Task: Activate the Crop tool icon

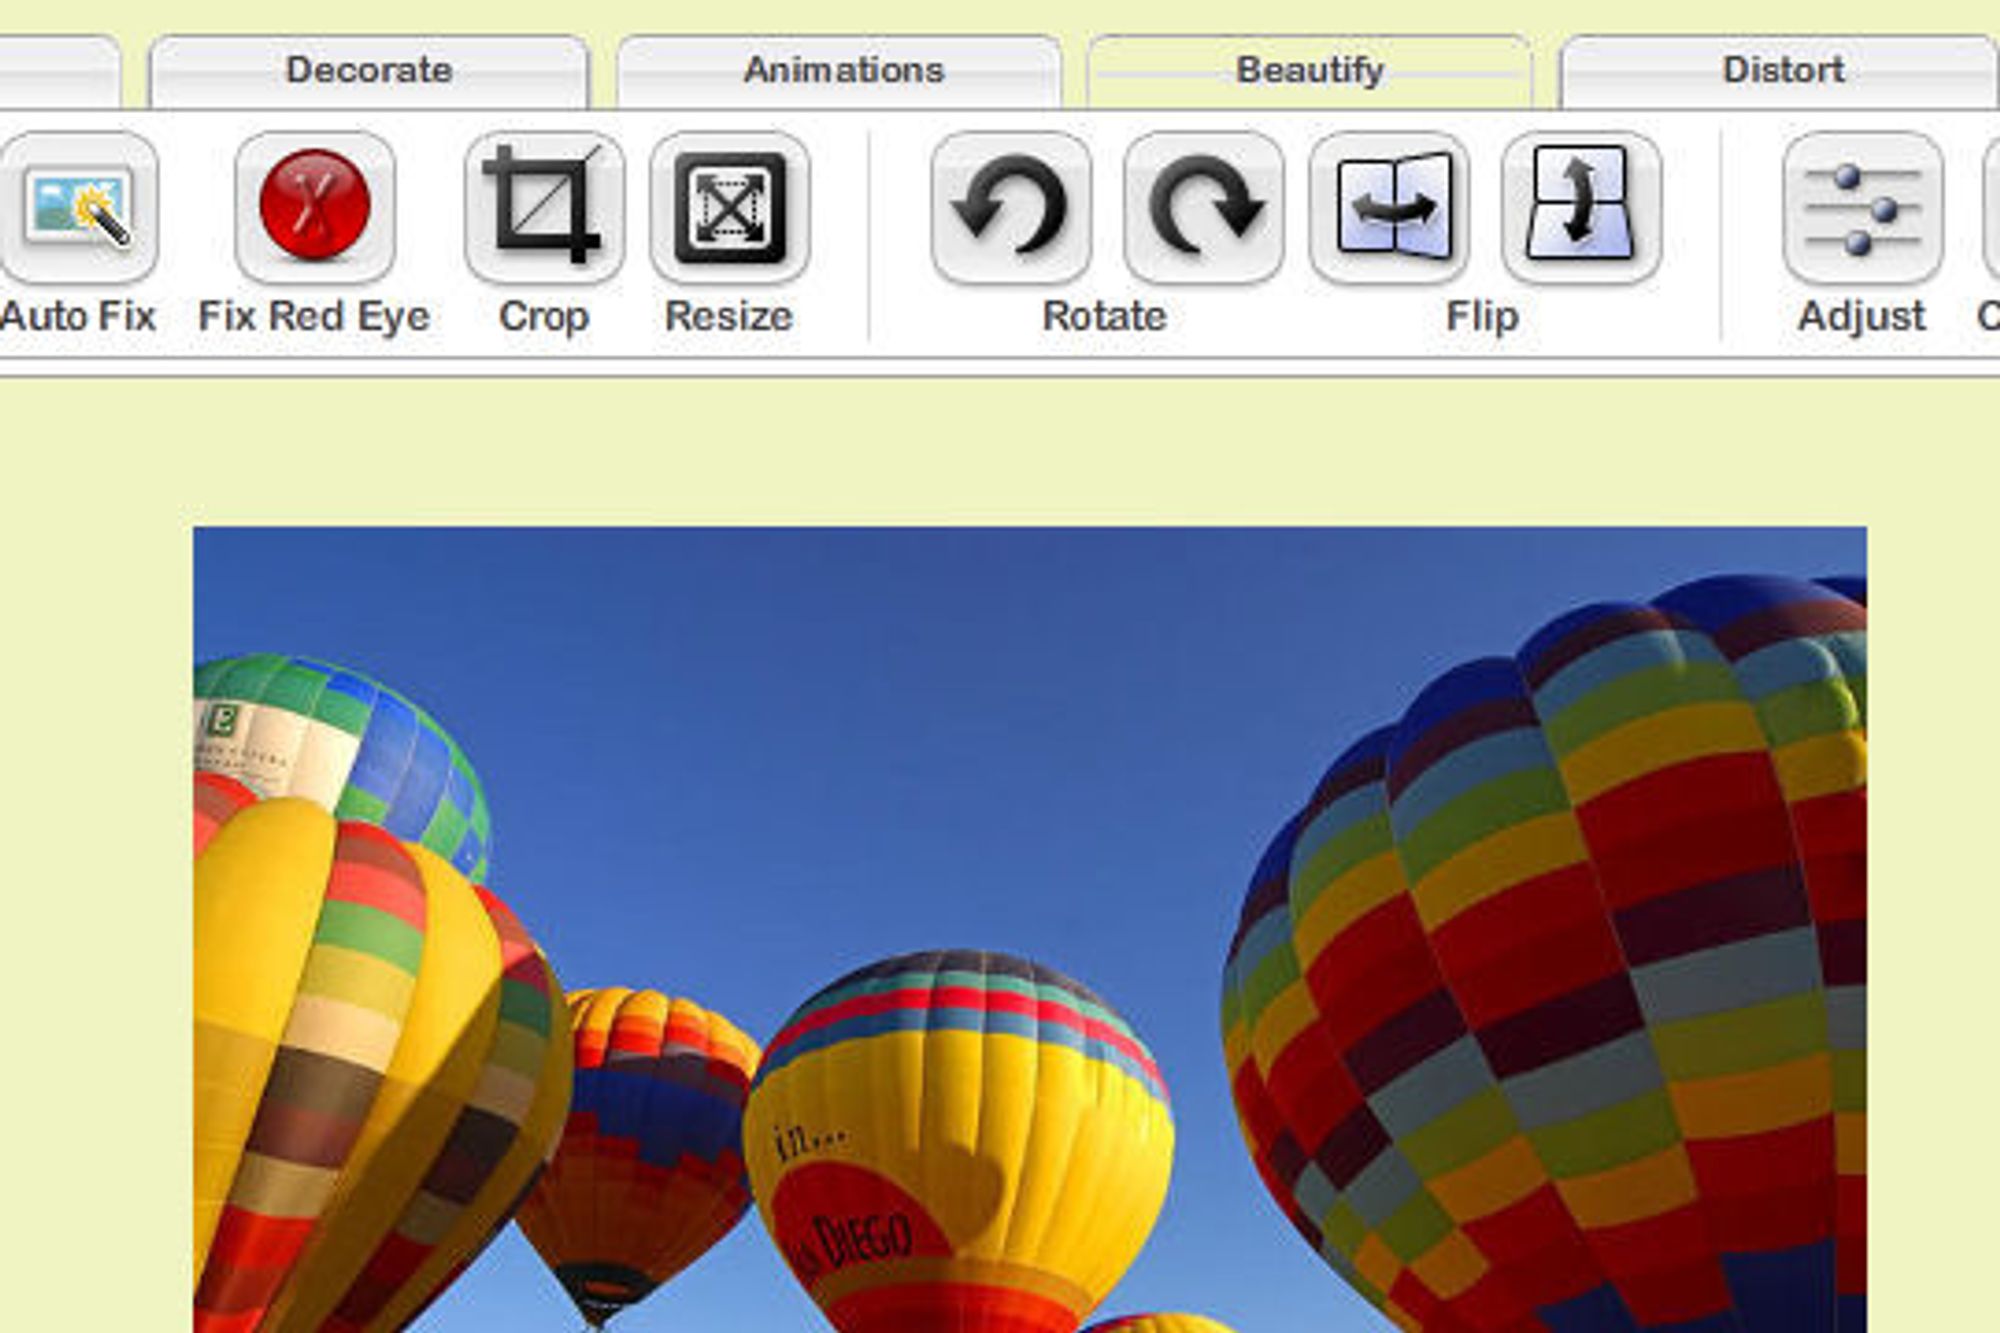Action: pos(544,208)
